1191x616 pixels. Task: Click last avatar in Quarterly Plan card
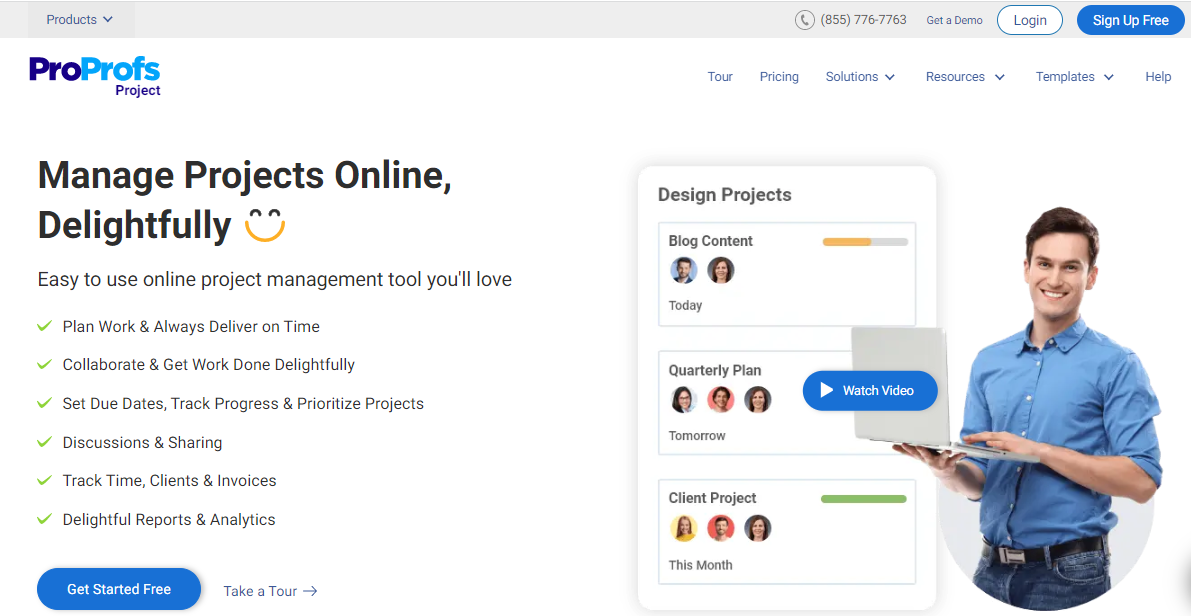click(x=758, y=400)
